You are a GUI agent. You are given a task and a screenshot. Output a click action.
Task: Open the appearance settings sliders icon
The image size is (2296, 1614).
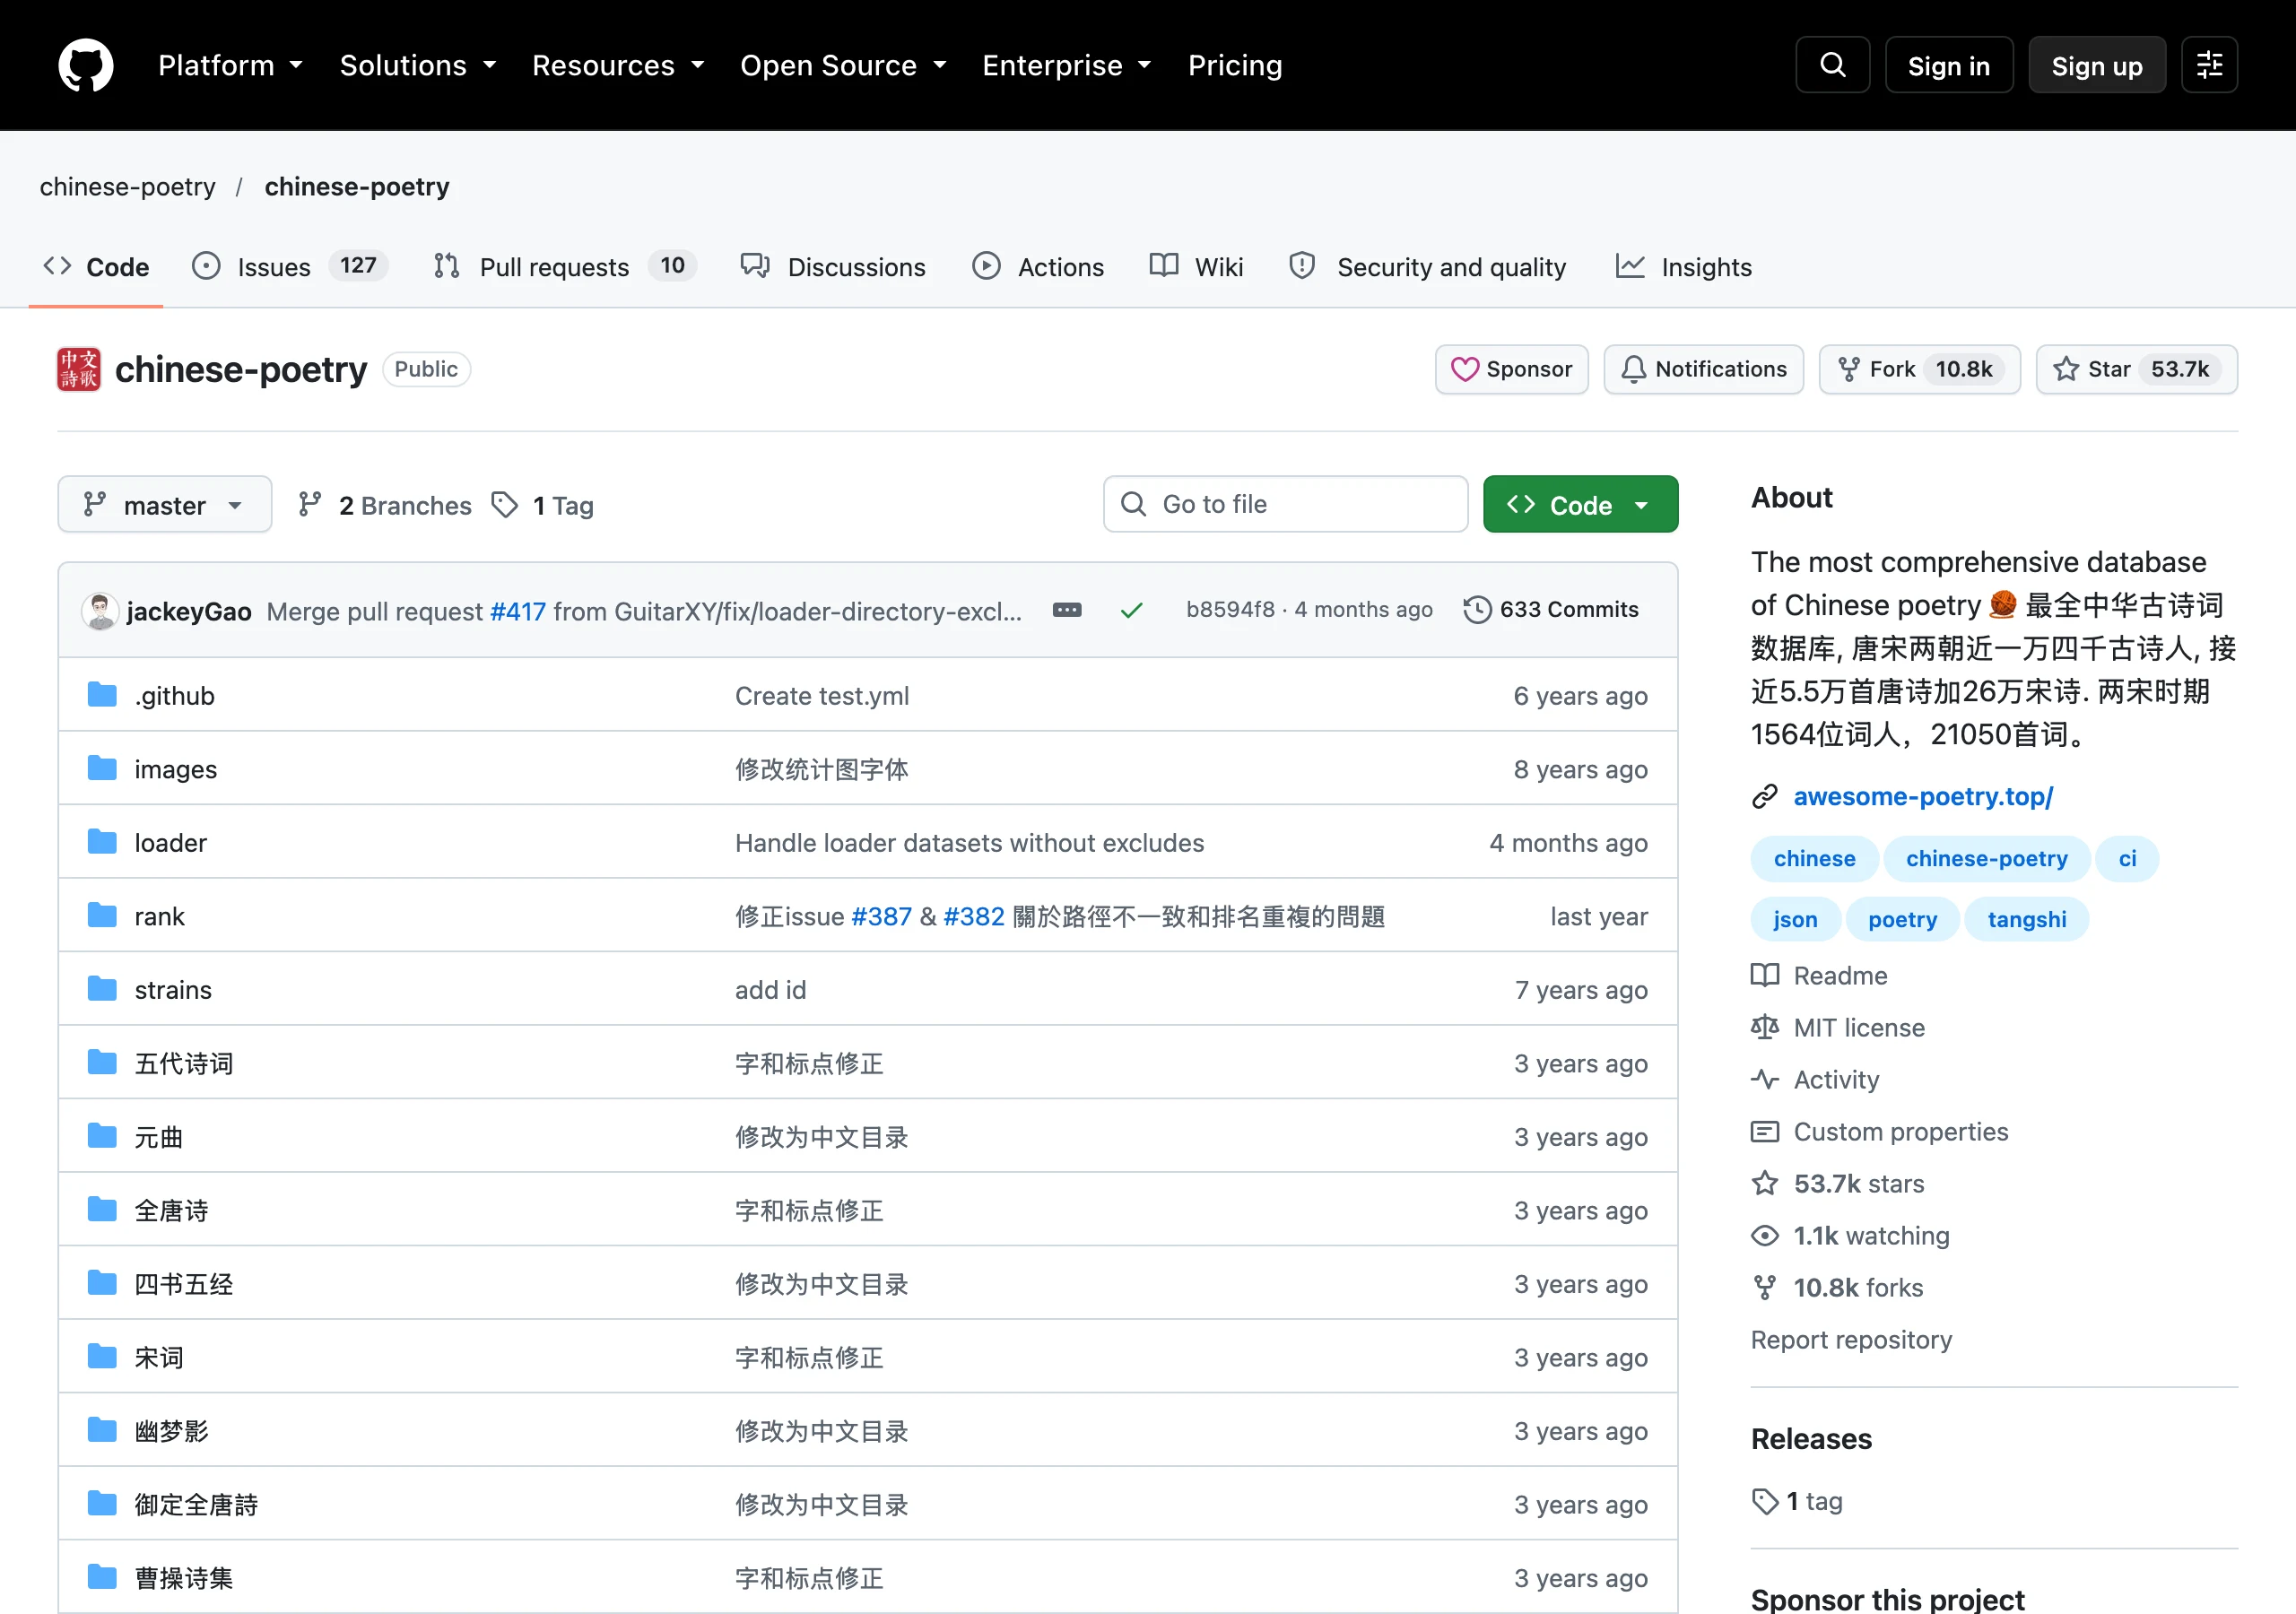pos(2209,65)
